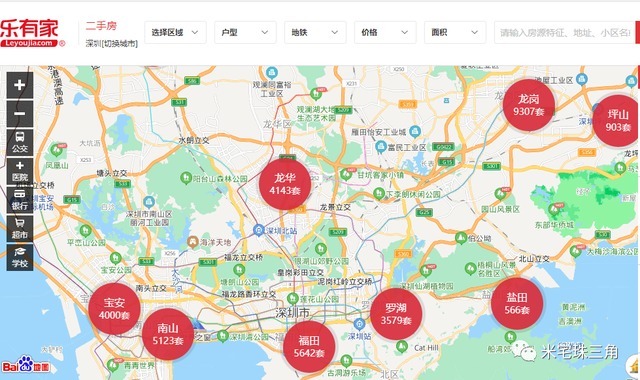Click 凤凰山 scenic spot icon
Screen dimensions: 640x380
57,150
